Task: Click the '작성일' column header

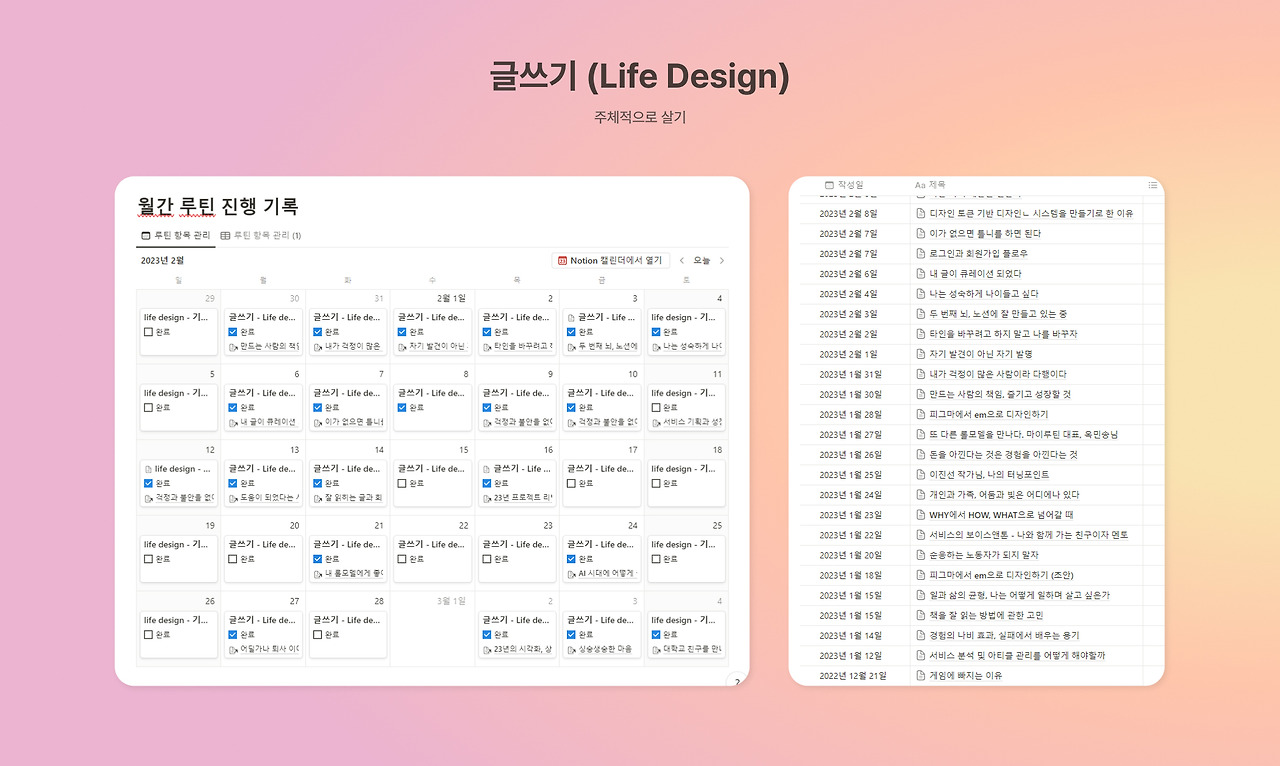Action: pyautogui.click(x=844, y=185)
